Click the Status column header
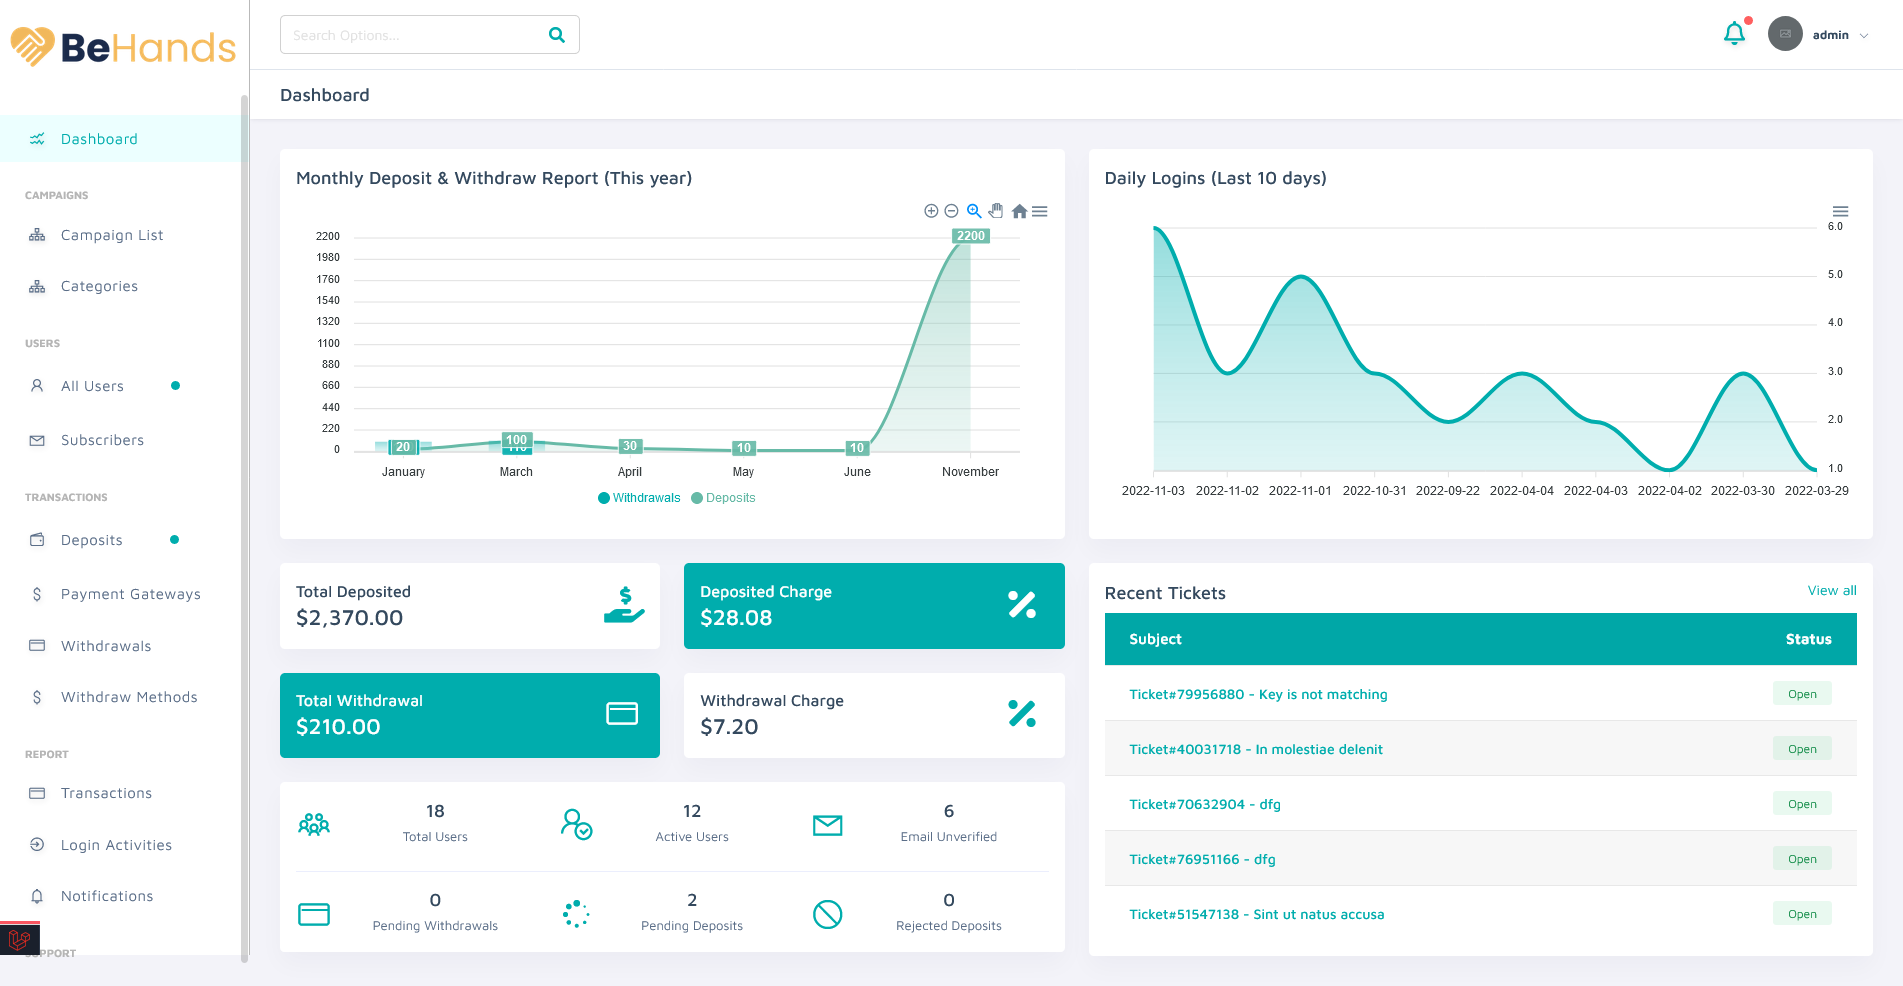Screen dimensions: 1903x986 click(1809, 639)
